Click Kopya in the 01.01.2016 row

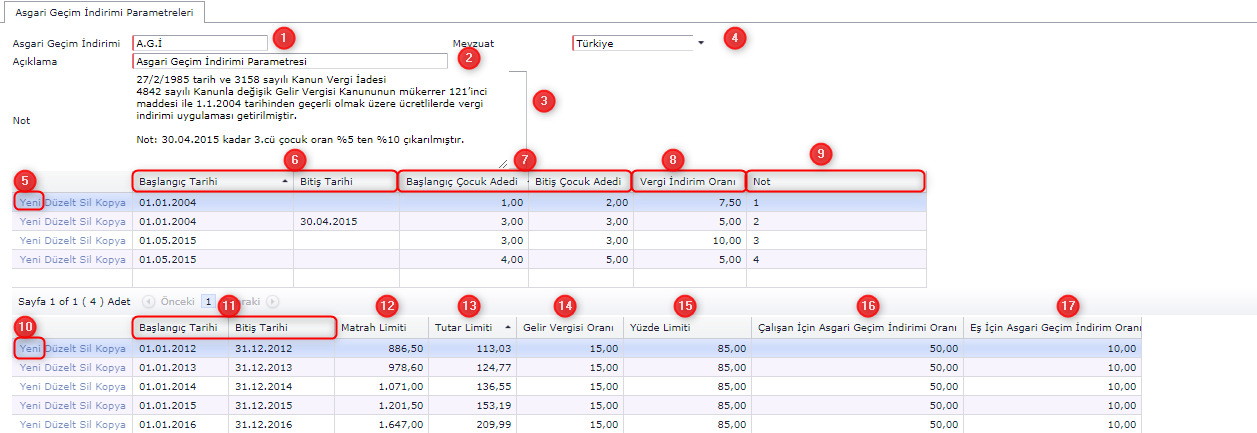[112, 423]
